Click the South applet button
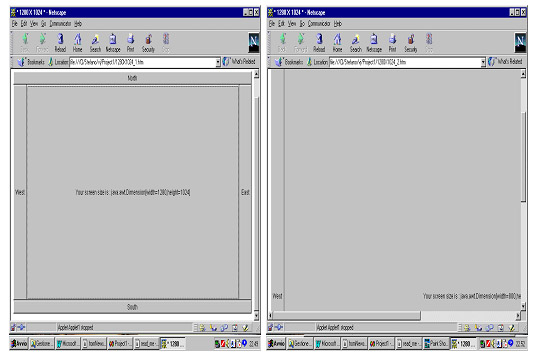 (132, 307)
